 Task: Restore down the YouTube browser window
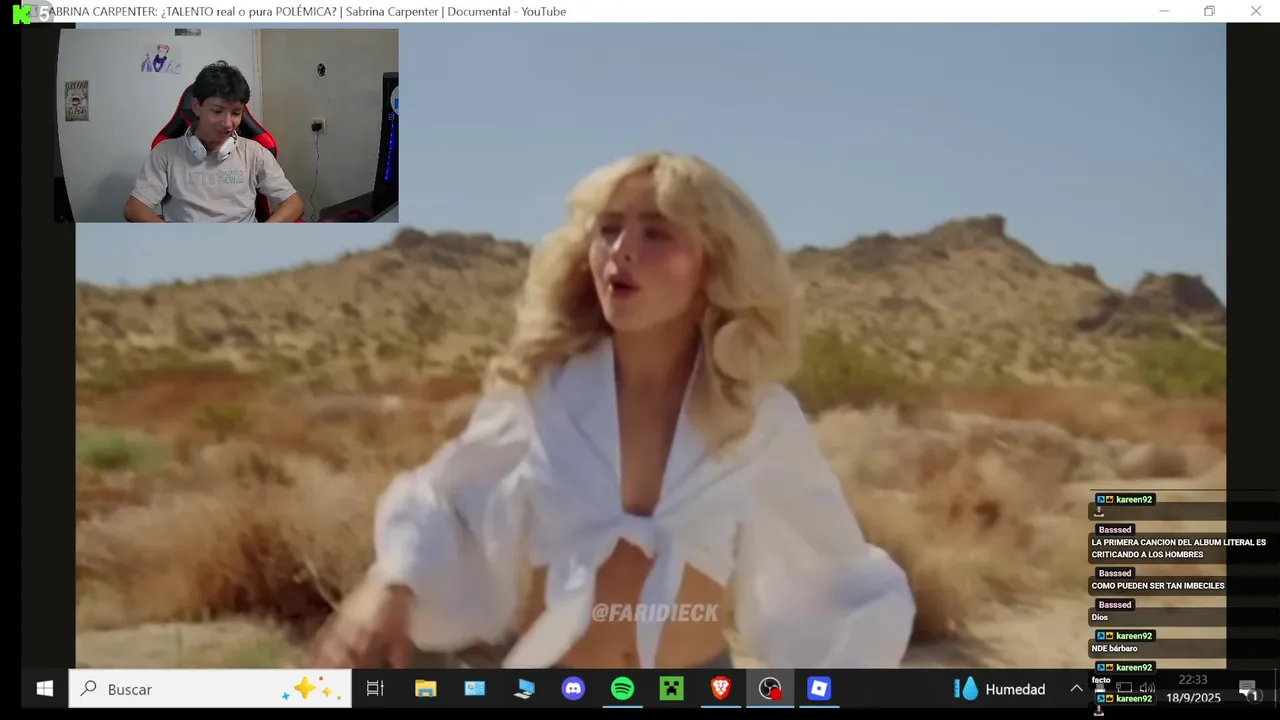click(1210, 11)
